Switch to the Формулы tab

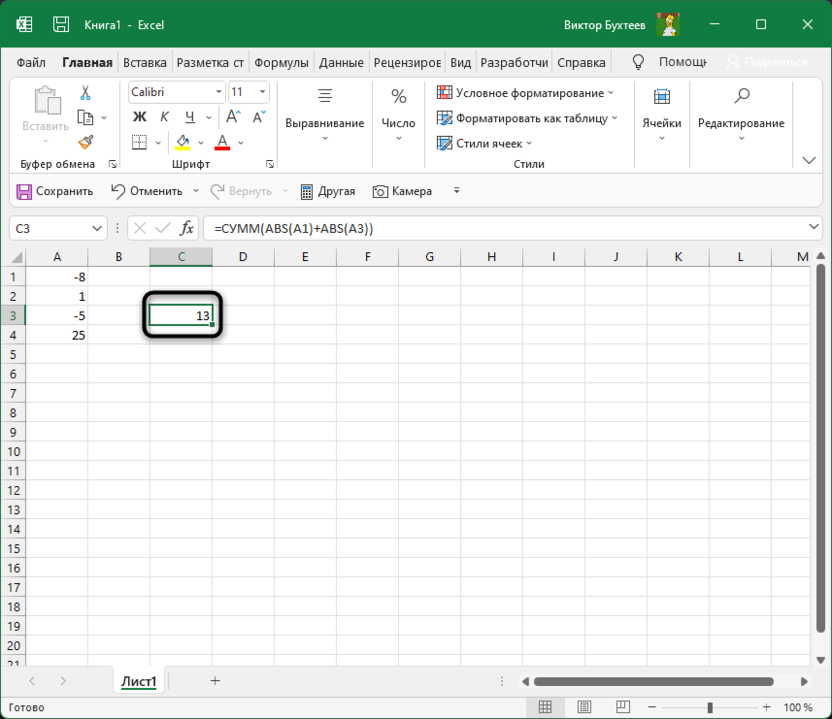coord(281,62)
